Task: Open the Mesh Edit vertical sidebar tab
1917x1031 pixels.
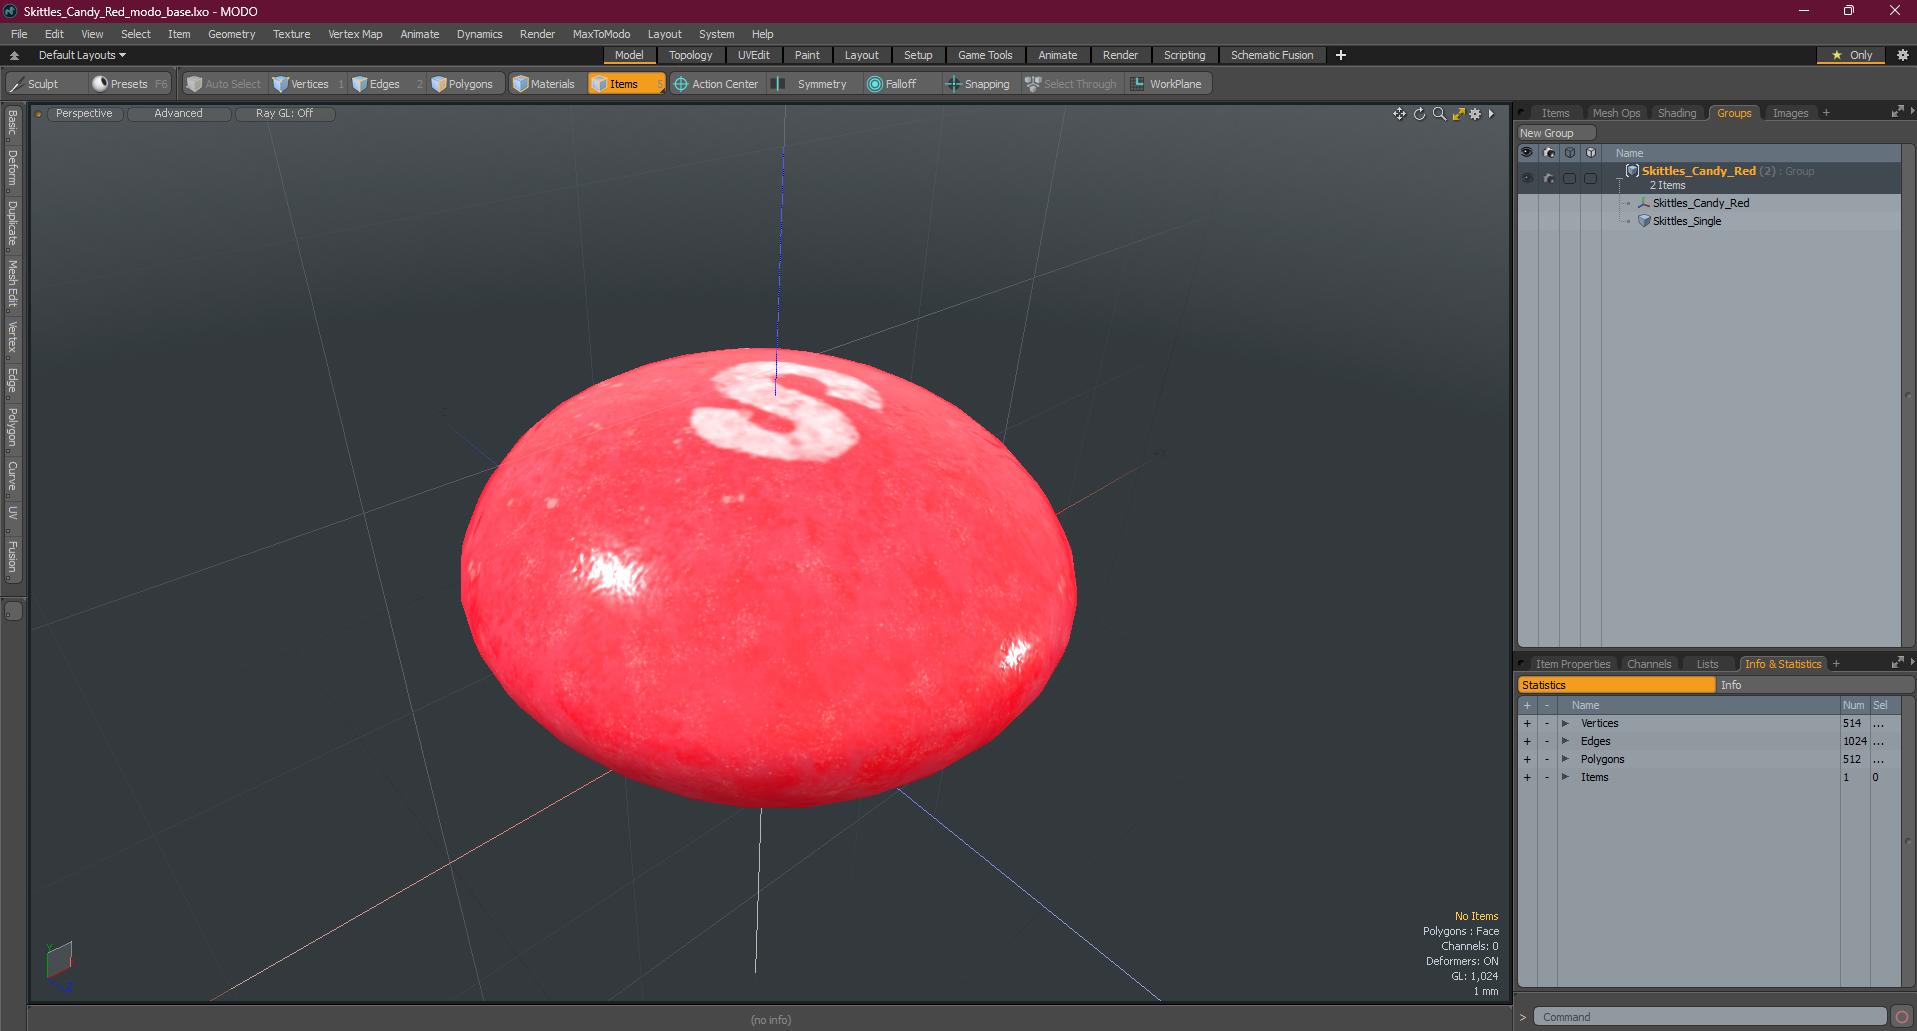Action: (x=13, y=284)
